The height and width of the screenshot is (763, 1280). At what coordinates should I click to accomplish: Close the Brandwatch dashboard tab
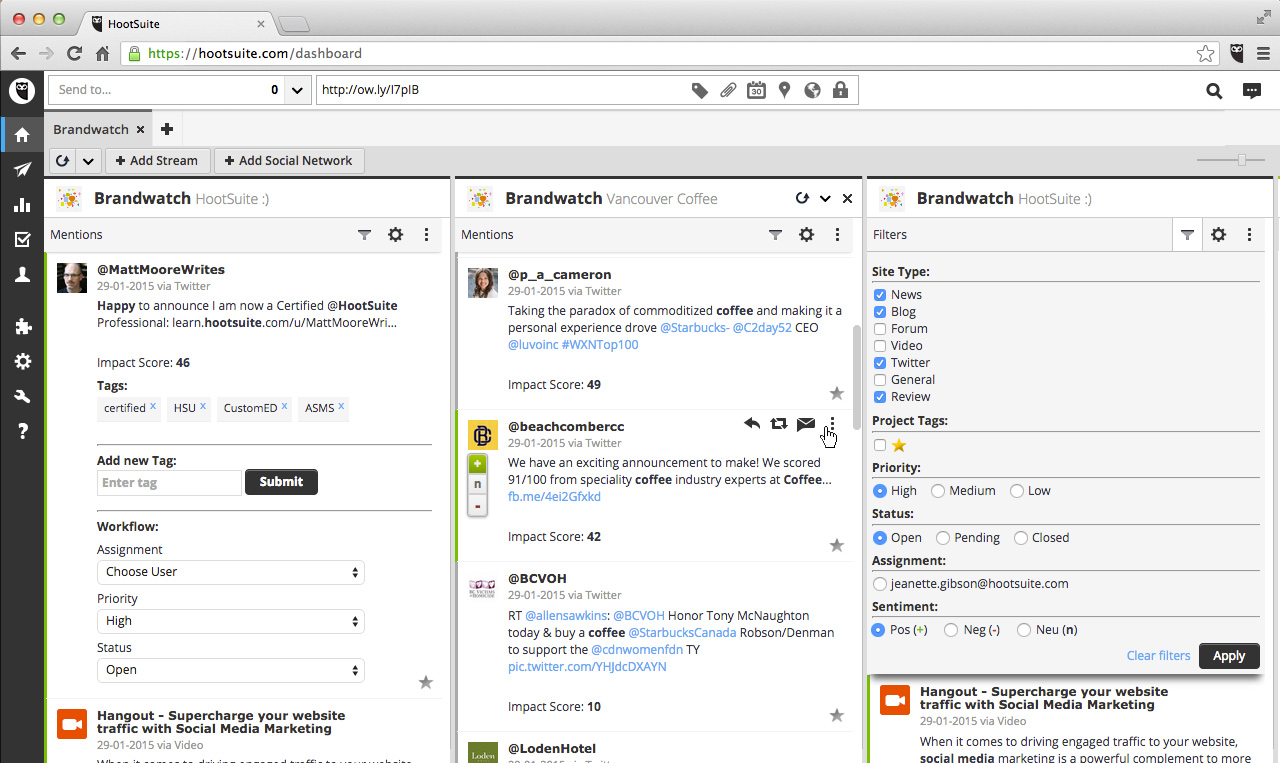coord(141,129)
